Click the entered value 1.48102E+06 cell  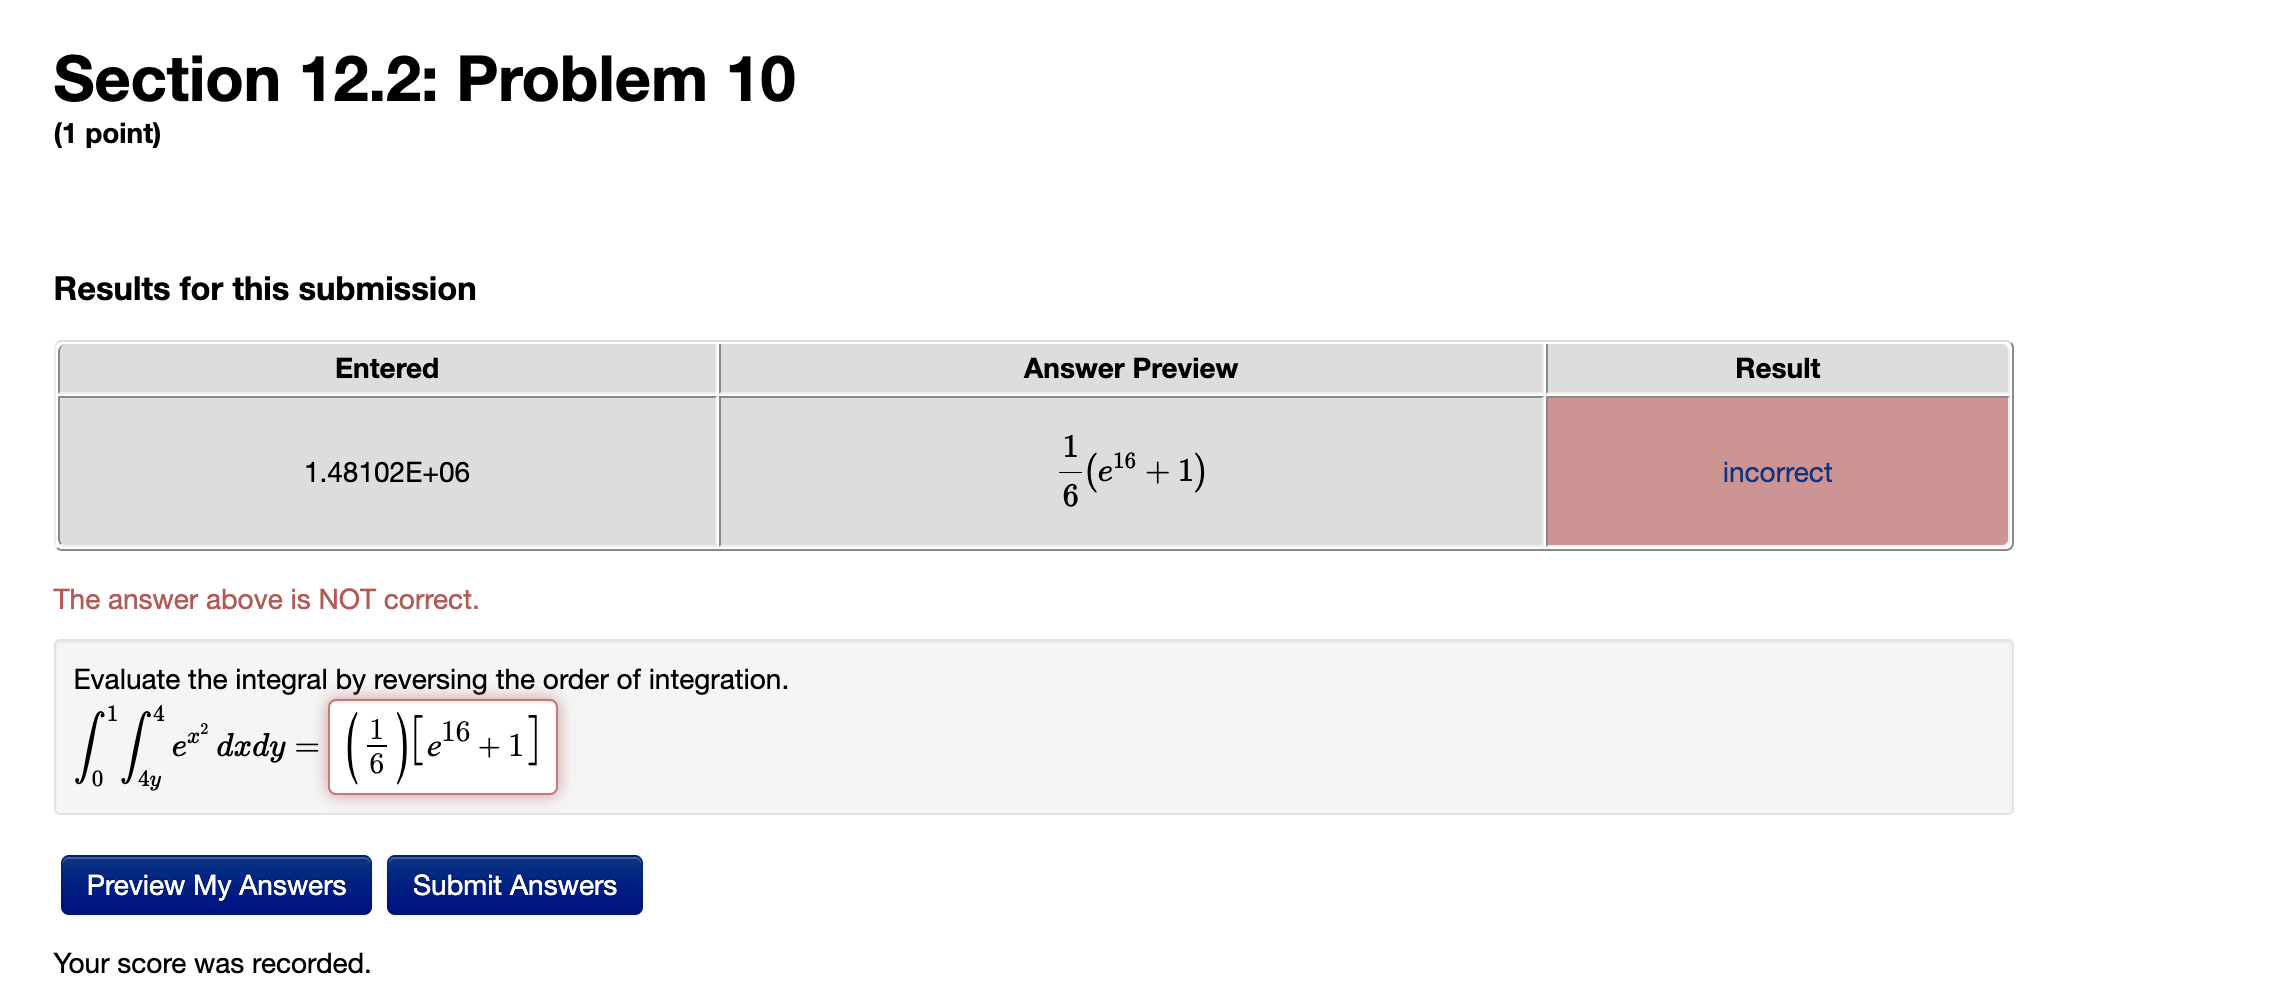pyautogui.click(x=386, y=470)
